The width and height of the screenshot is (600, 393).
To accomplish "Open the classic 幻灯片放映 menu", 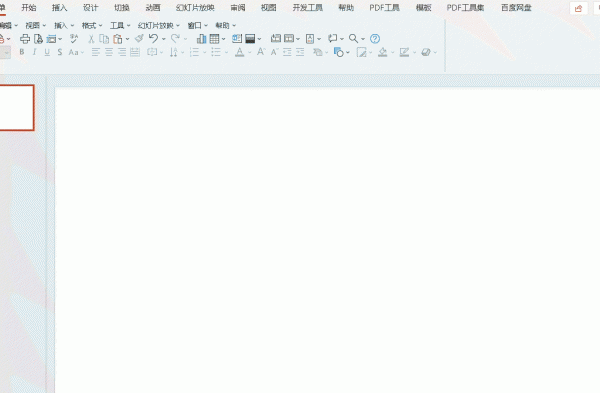I will pos(159,26).
